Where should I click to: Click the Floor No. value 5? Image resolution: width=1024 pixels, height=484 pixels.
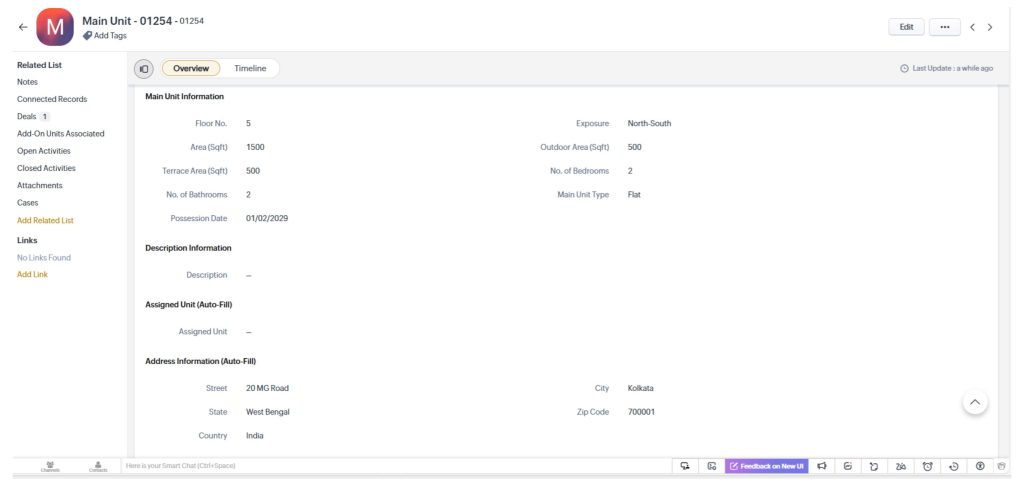[x=248, y=123]
